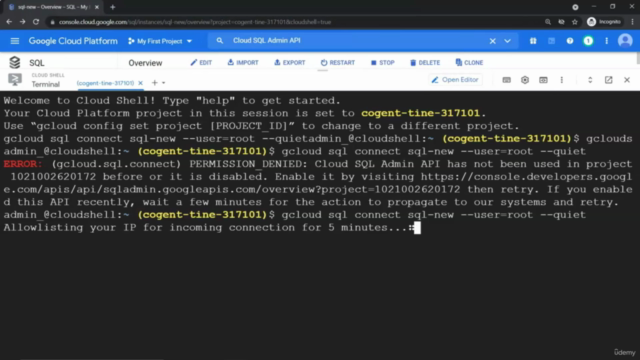Image resolution: width=640 pixels, height=360 pixels.
Task: Reload the page with refresh icon
Action: [36, 22]
